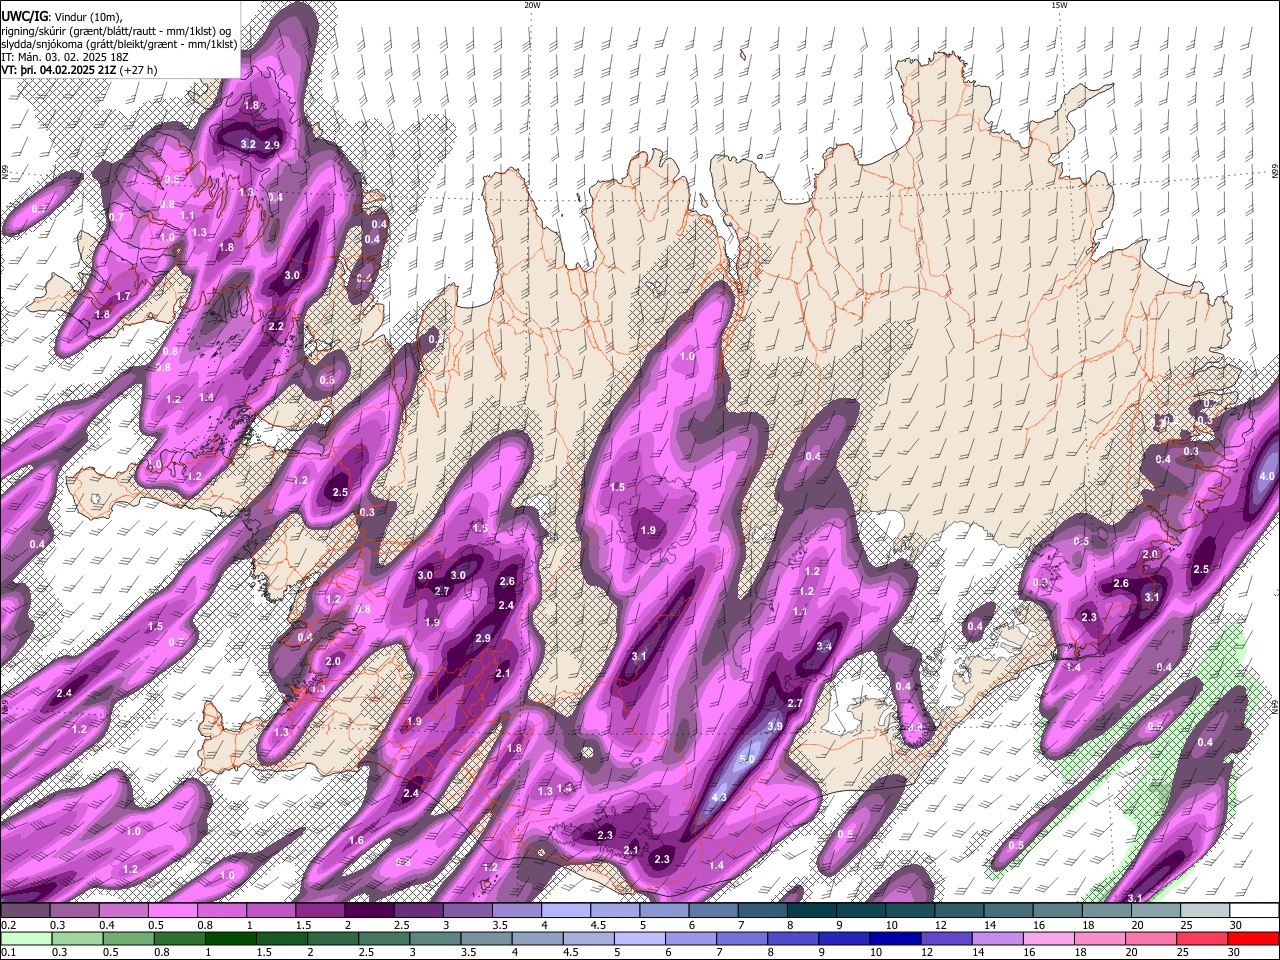Click the pale green first swatch of the lower scale
1280x960 pixels.
coord(25,938)
